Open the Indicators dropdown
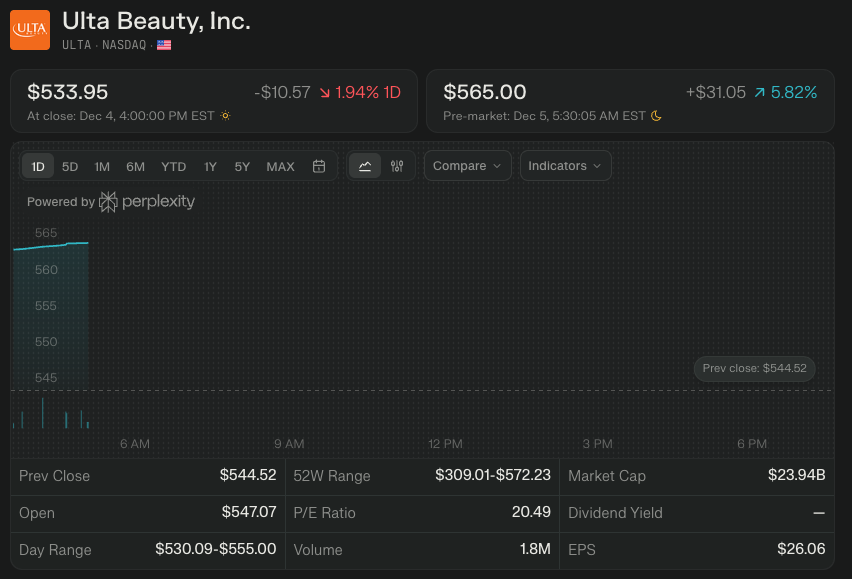This screenshot has width=852, height=579. (565, 166)
